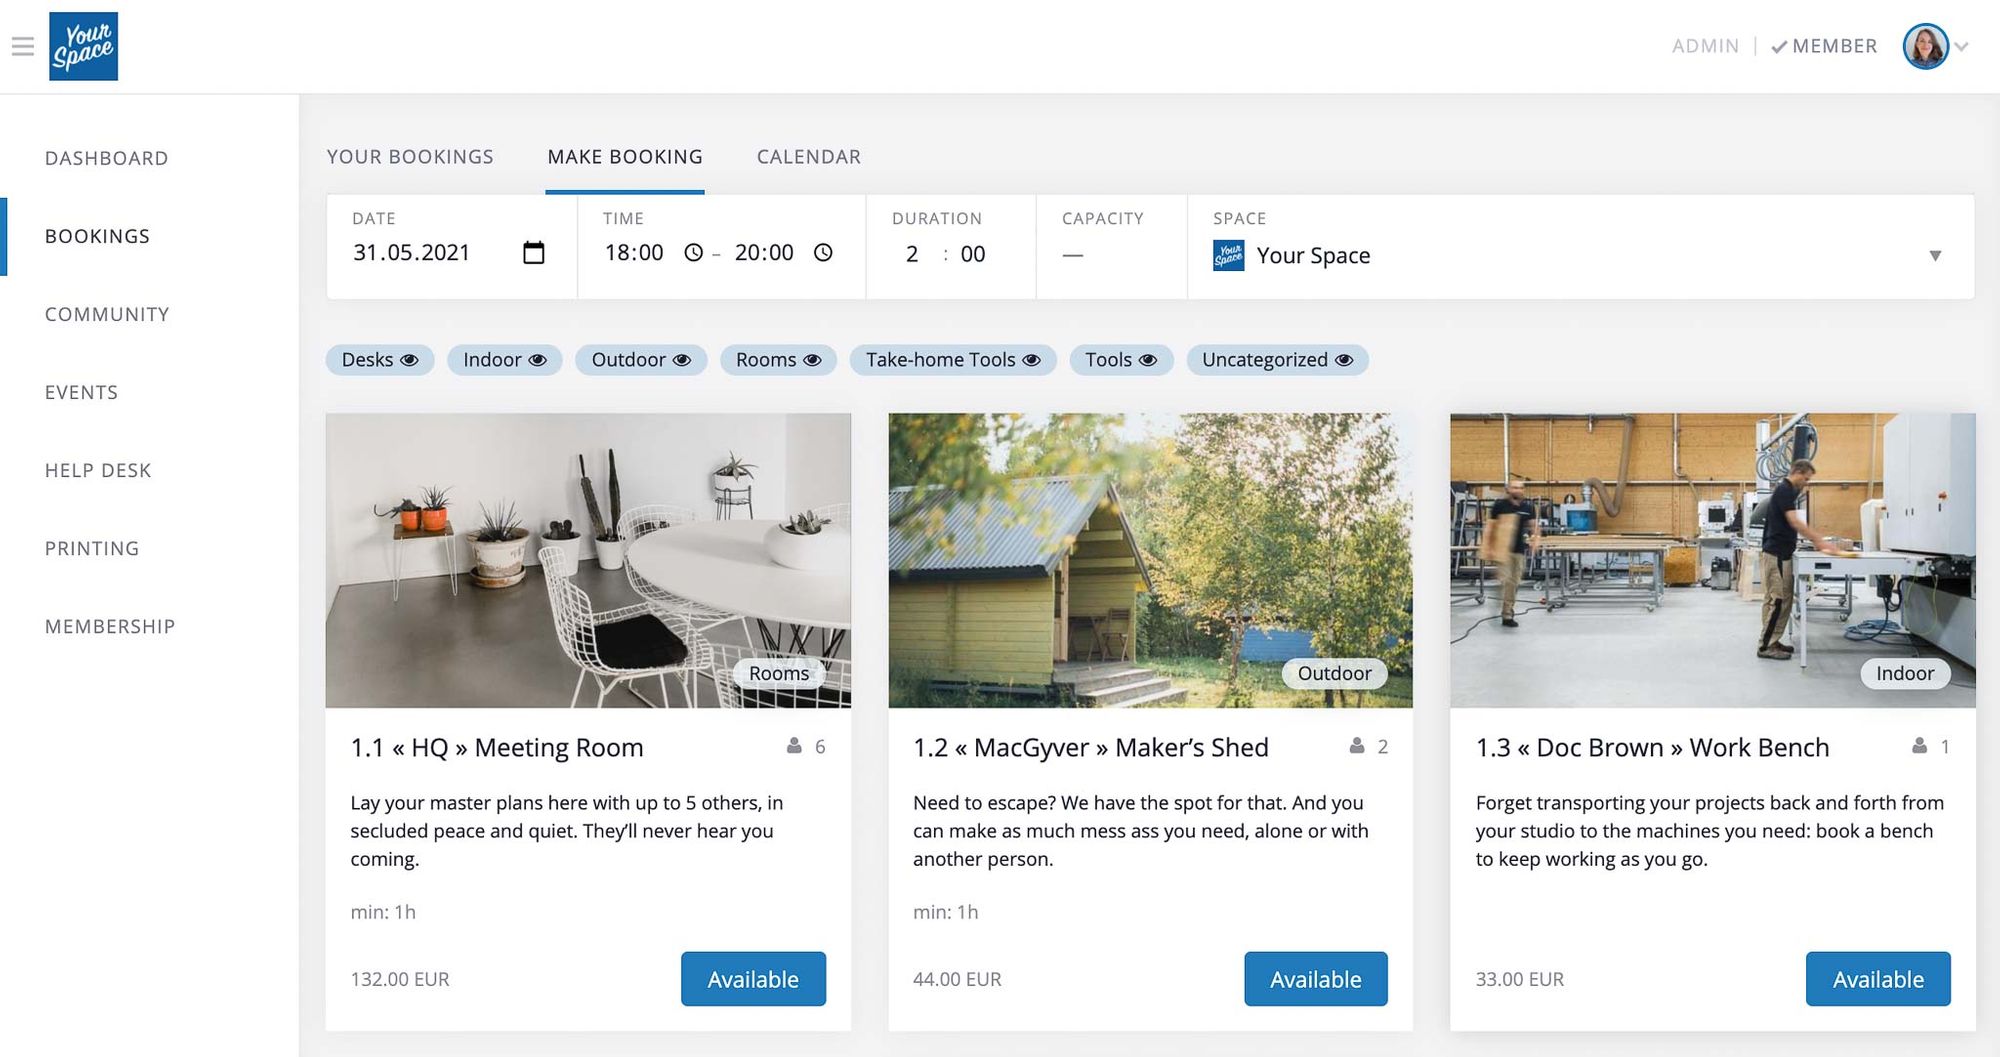Book the HQ Meeting Room via Available
Viewport: 2000px width, 1057px height.
753,979
